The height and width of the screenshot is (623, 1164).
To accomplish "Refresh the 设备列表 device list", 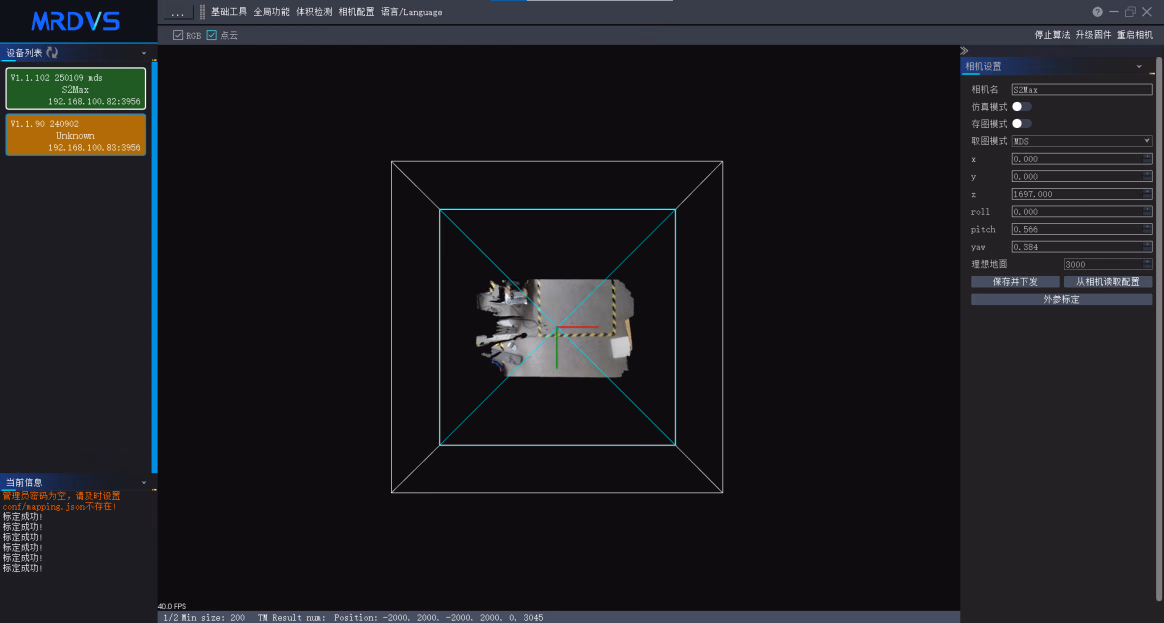I will click(52, 53).
